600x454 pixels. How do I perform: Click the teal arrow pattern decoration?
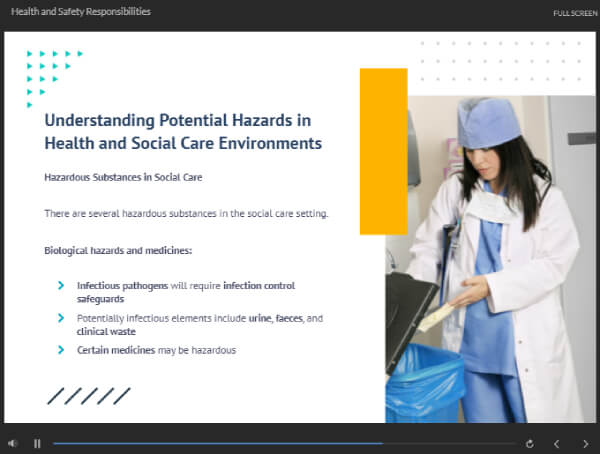pyautogui.click(x=50, y=73)
